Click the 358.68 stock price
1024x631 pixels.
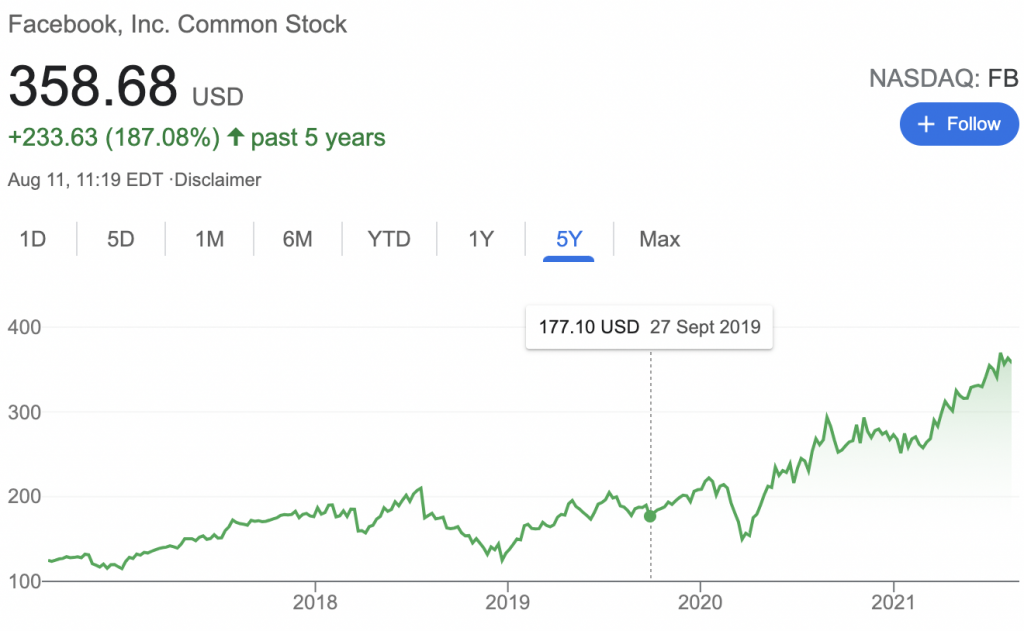93,89
